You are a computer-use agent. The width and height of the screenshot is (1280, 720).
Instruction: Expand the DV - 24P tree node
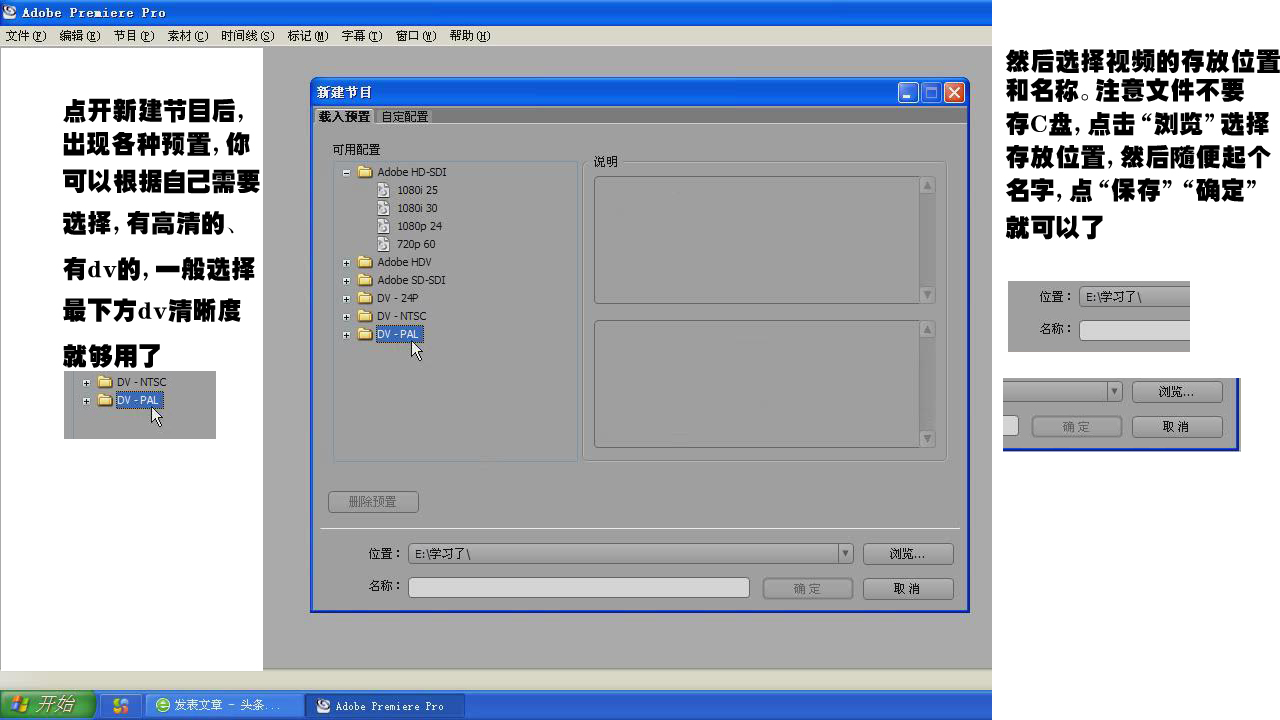347,299
